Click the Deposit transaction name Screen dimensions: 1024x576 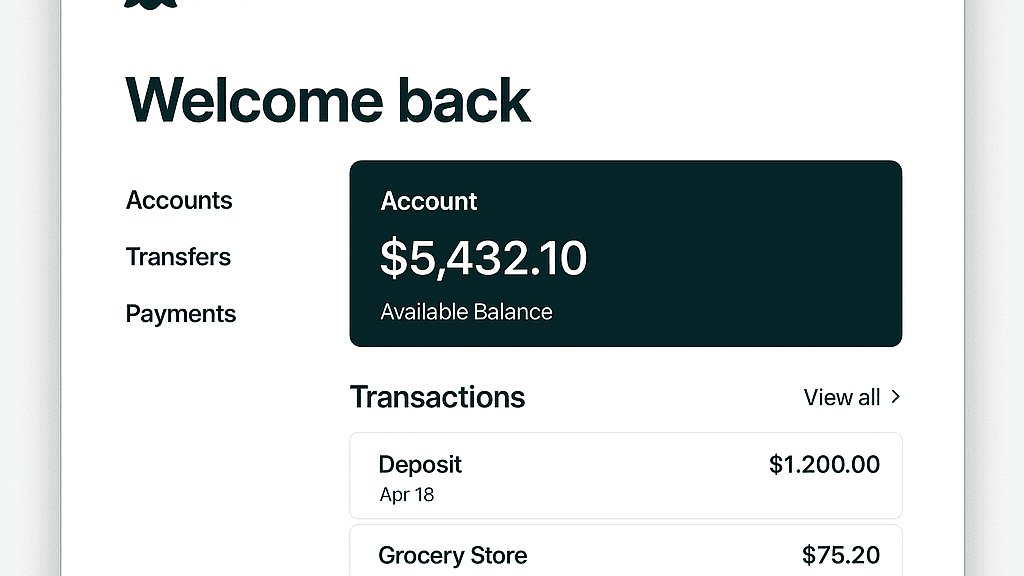click(420, 464)
